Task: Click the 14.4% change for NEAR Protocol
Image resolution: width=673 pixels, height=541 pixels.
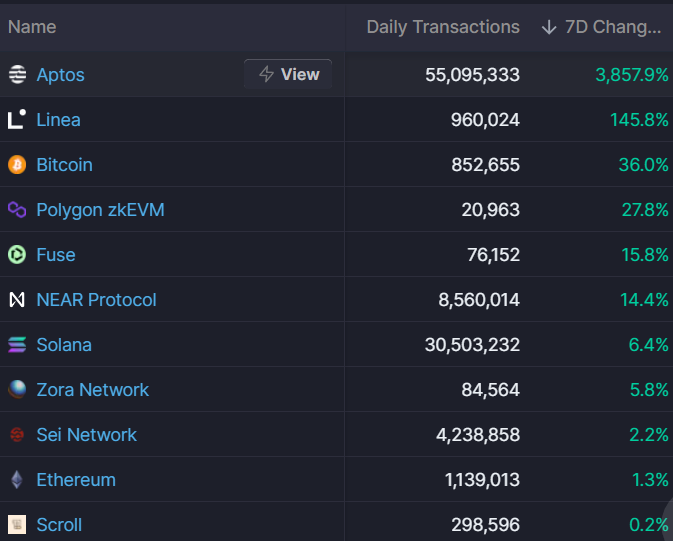Action: [644, 300]
